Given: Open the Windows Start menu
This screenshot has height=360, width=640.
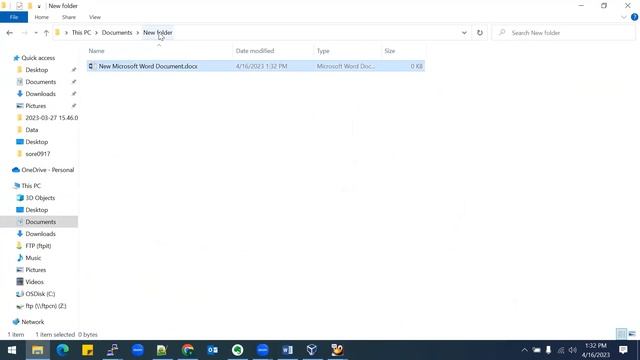Looking at the screenshot, I should (x=11, y=350).
